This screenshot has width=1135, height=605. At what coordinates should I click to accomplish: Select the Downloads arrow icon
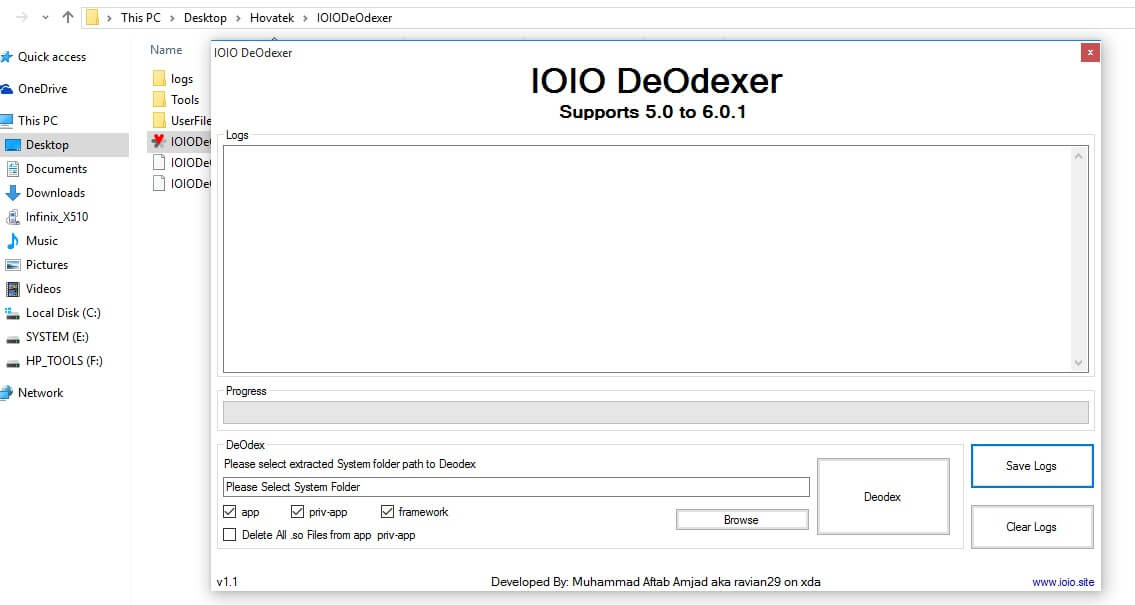coord(13,193)
